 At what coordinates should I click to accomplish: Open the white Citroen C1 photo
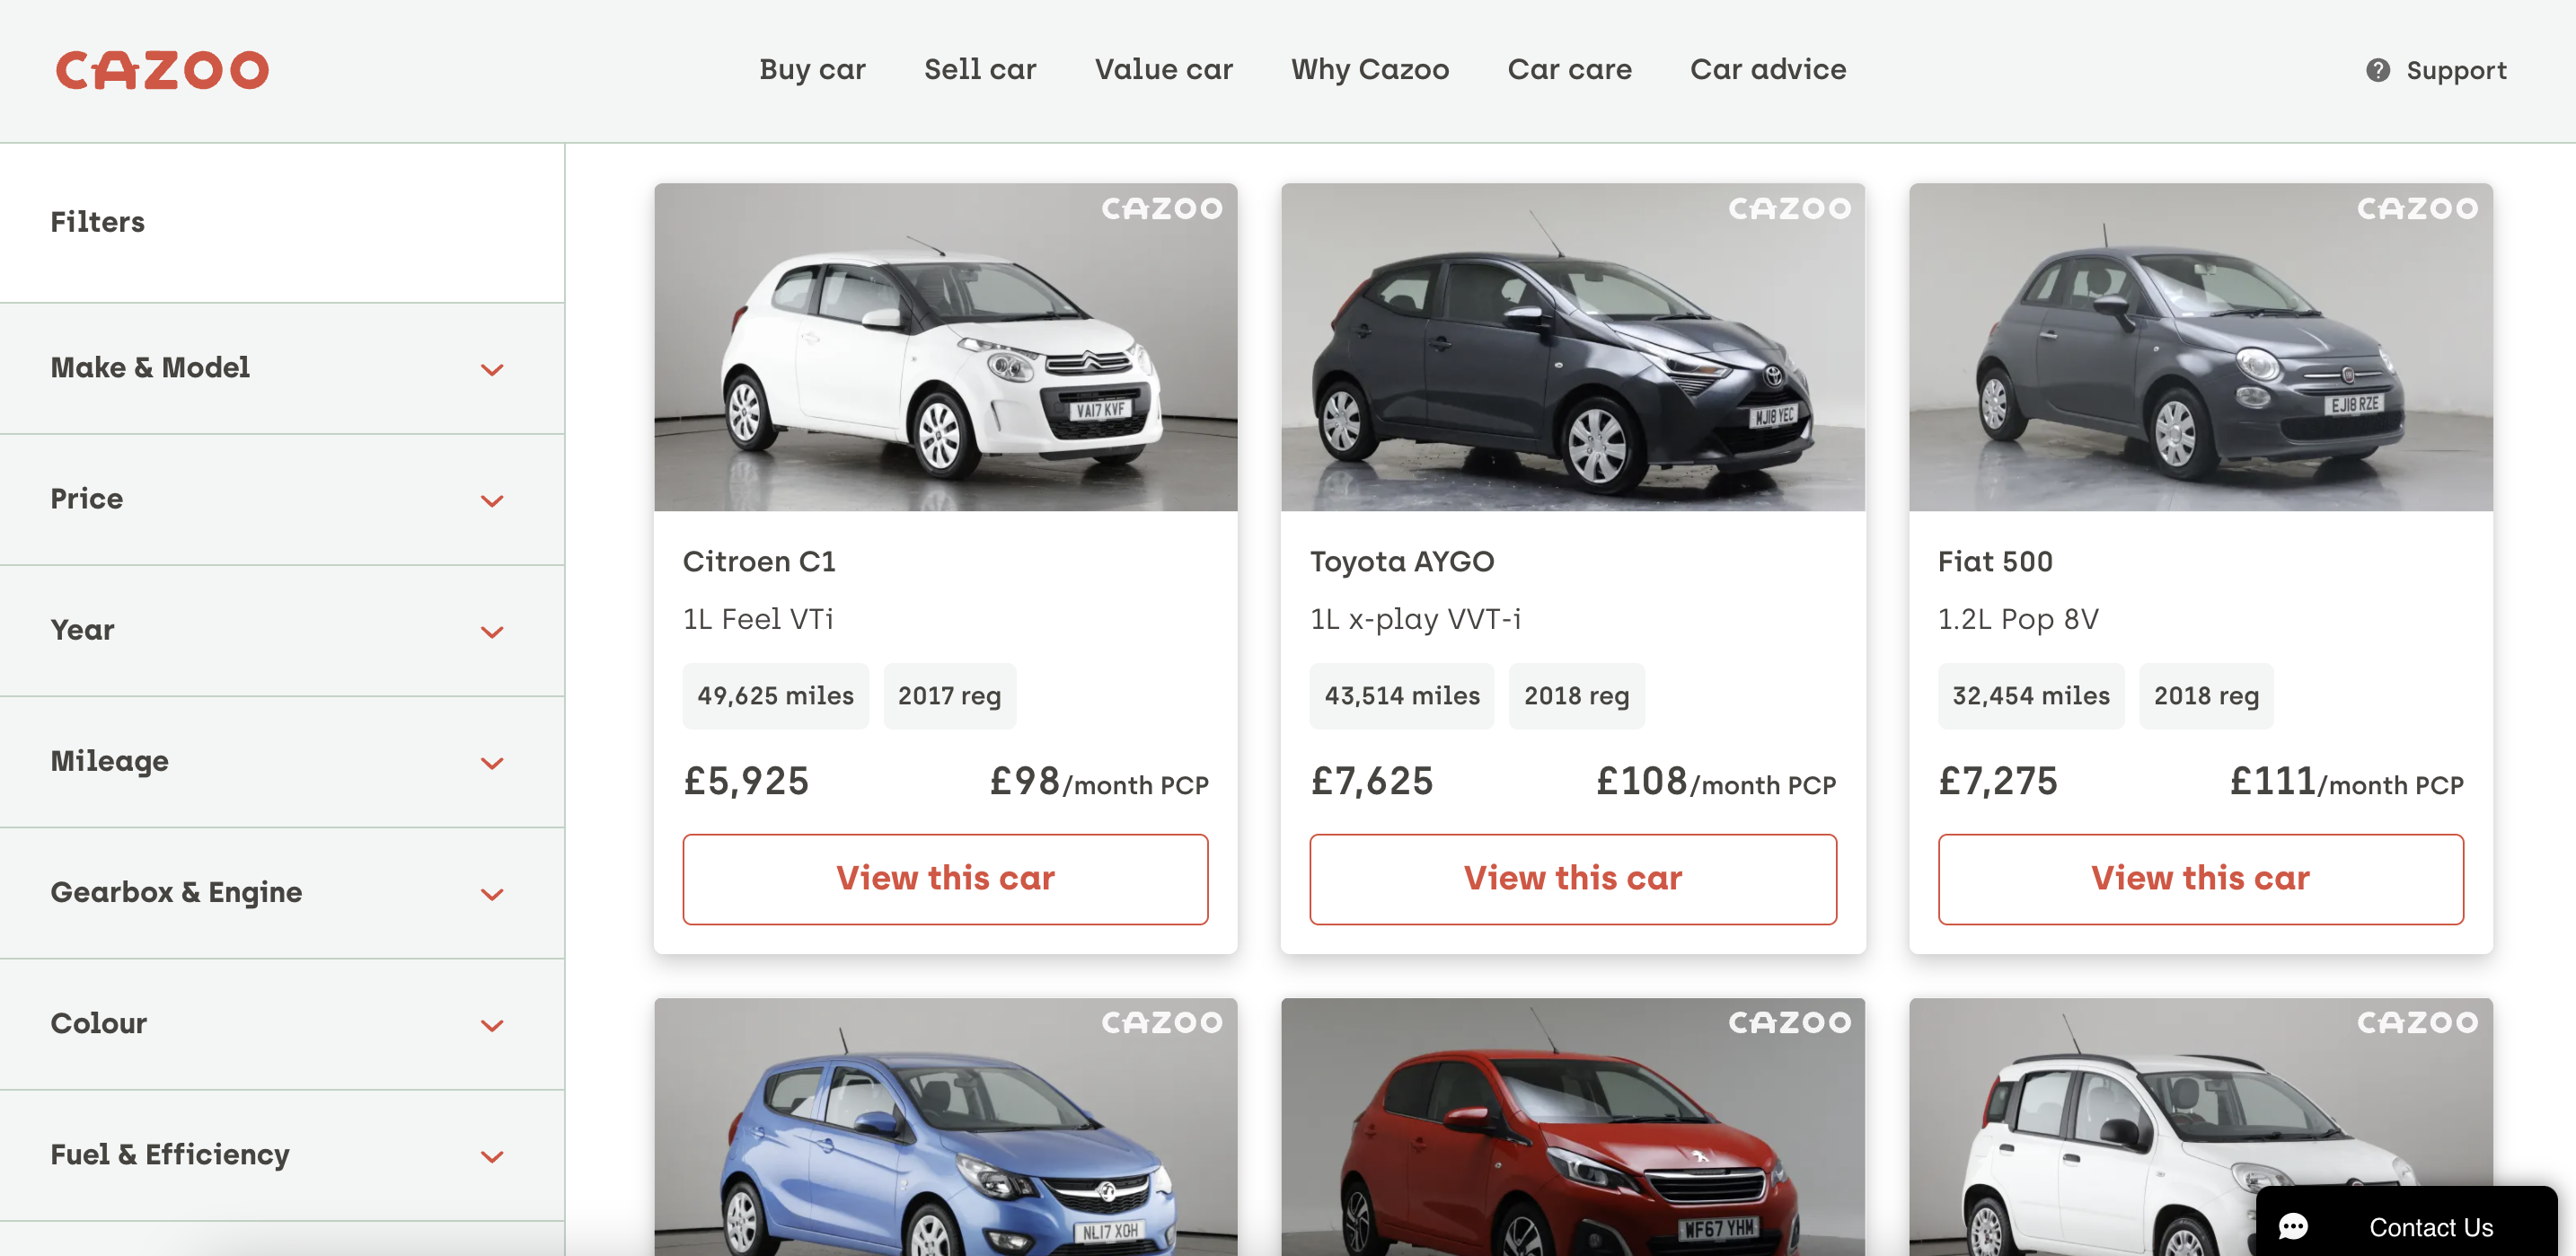point(945,347)
